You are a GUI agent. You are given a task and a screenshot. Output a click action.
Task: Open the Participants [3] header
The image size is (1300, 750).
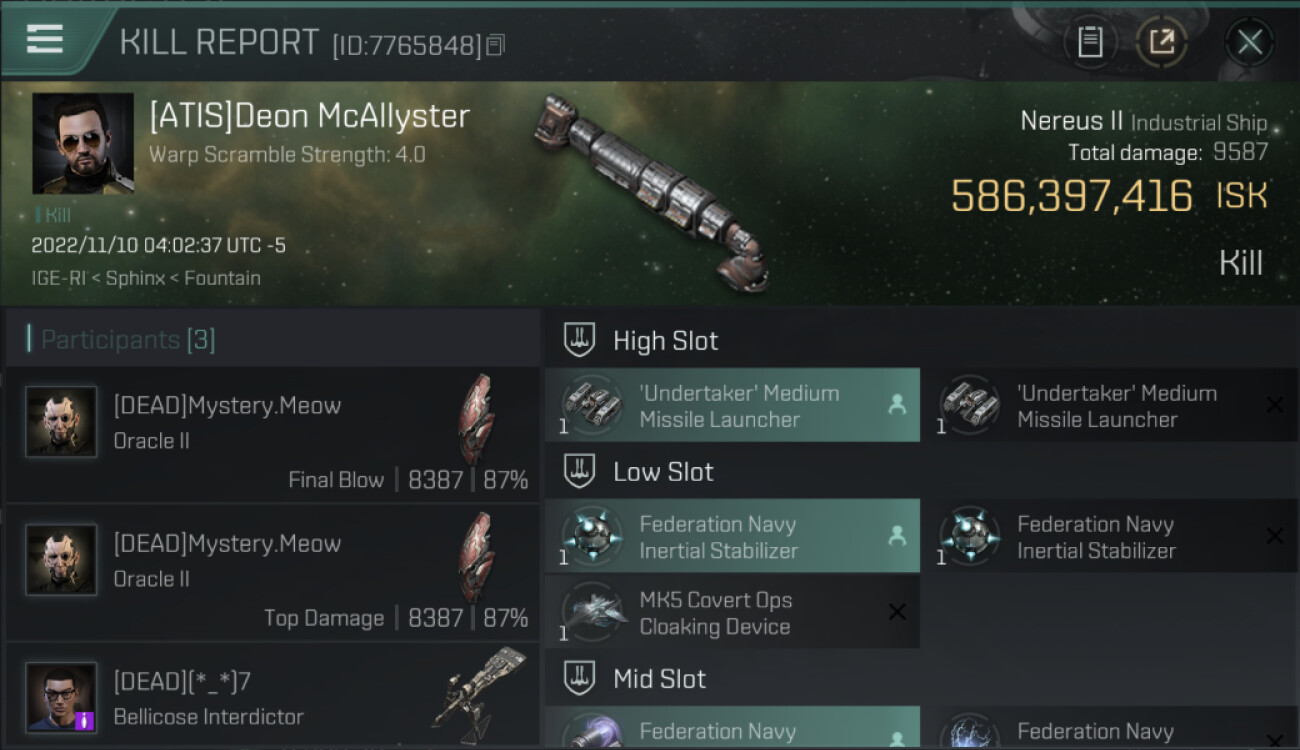272,340
